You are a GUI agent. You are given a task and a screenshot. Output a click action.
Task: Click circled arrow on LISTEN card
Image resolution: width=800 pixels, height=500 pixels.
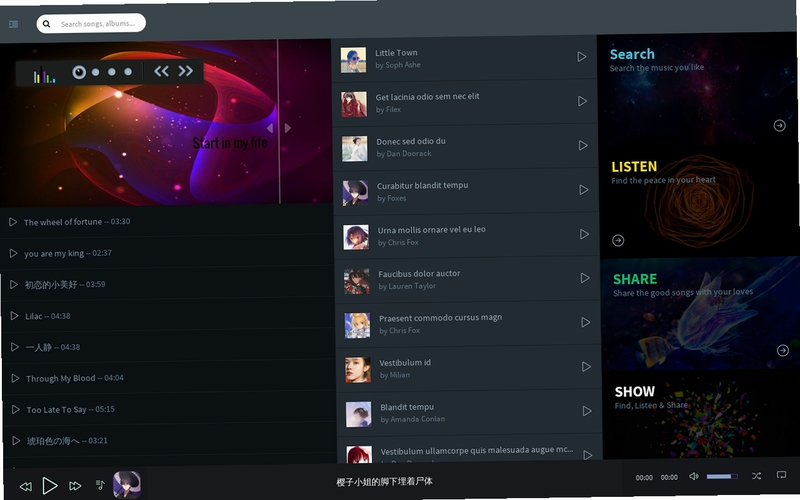pyautogui.click(x=618, y=240)
